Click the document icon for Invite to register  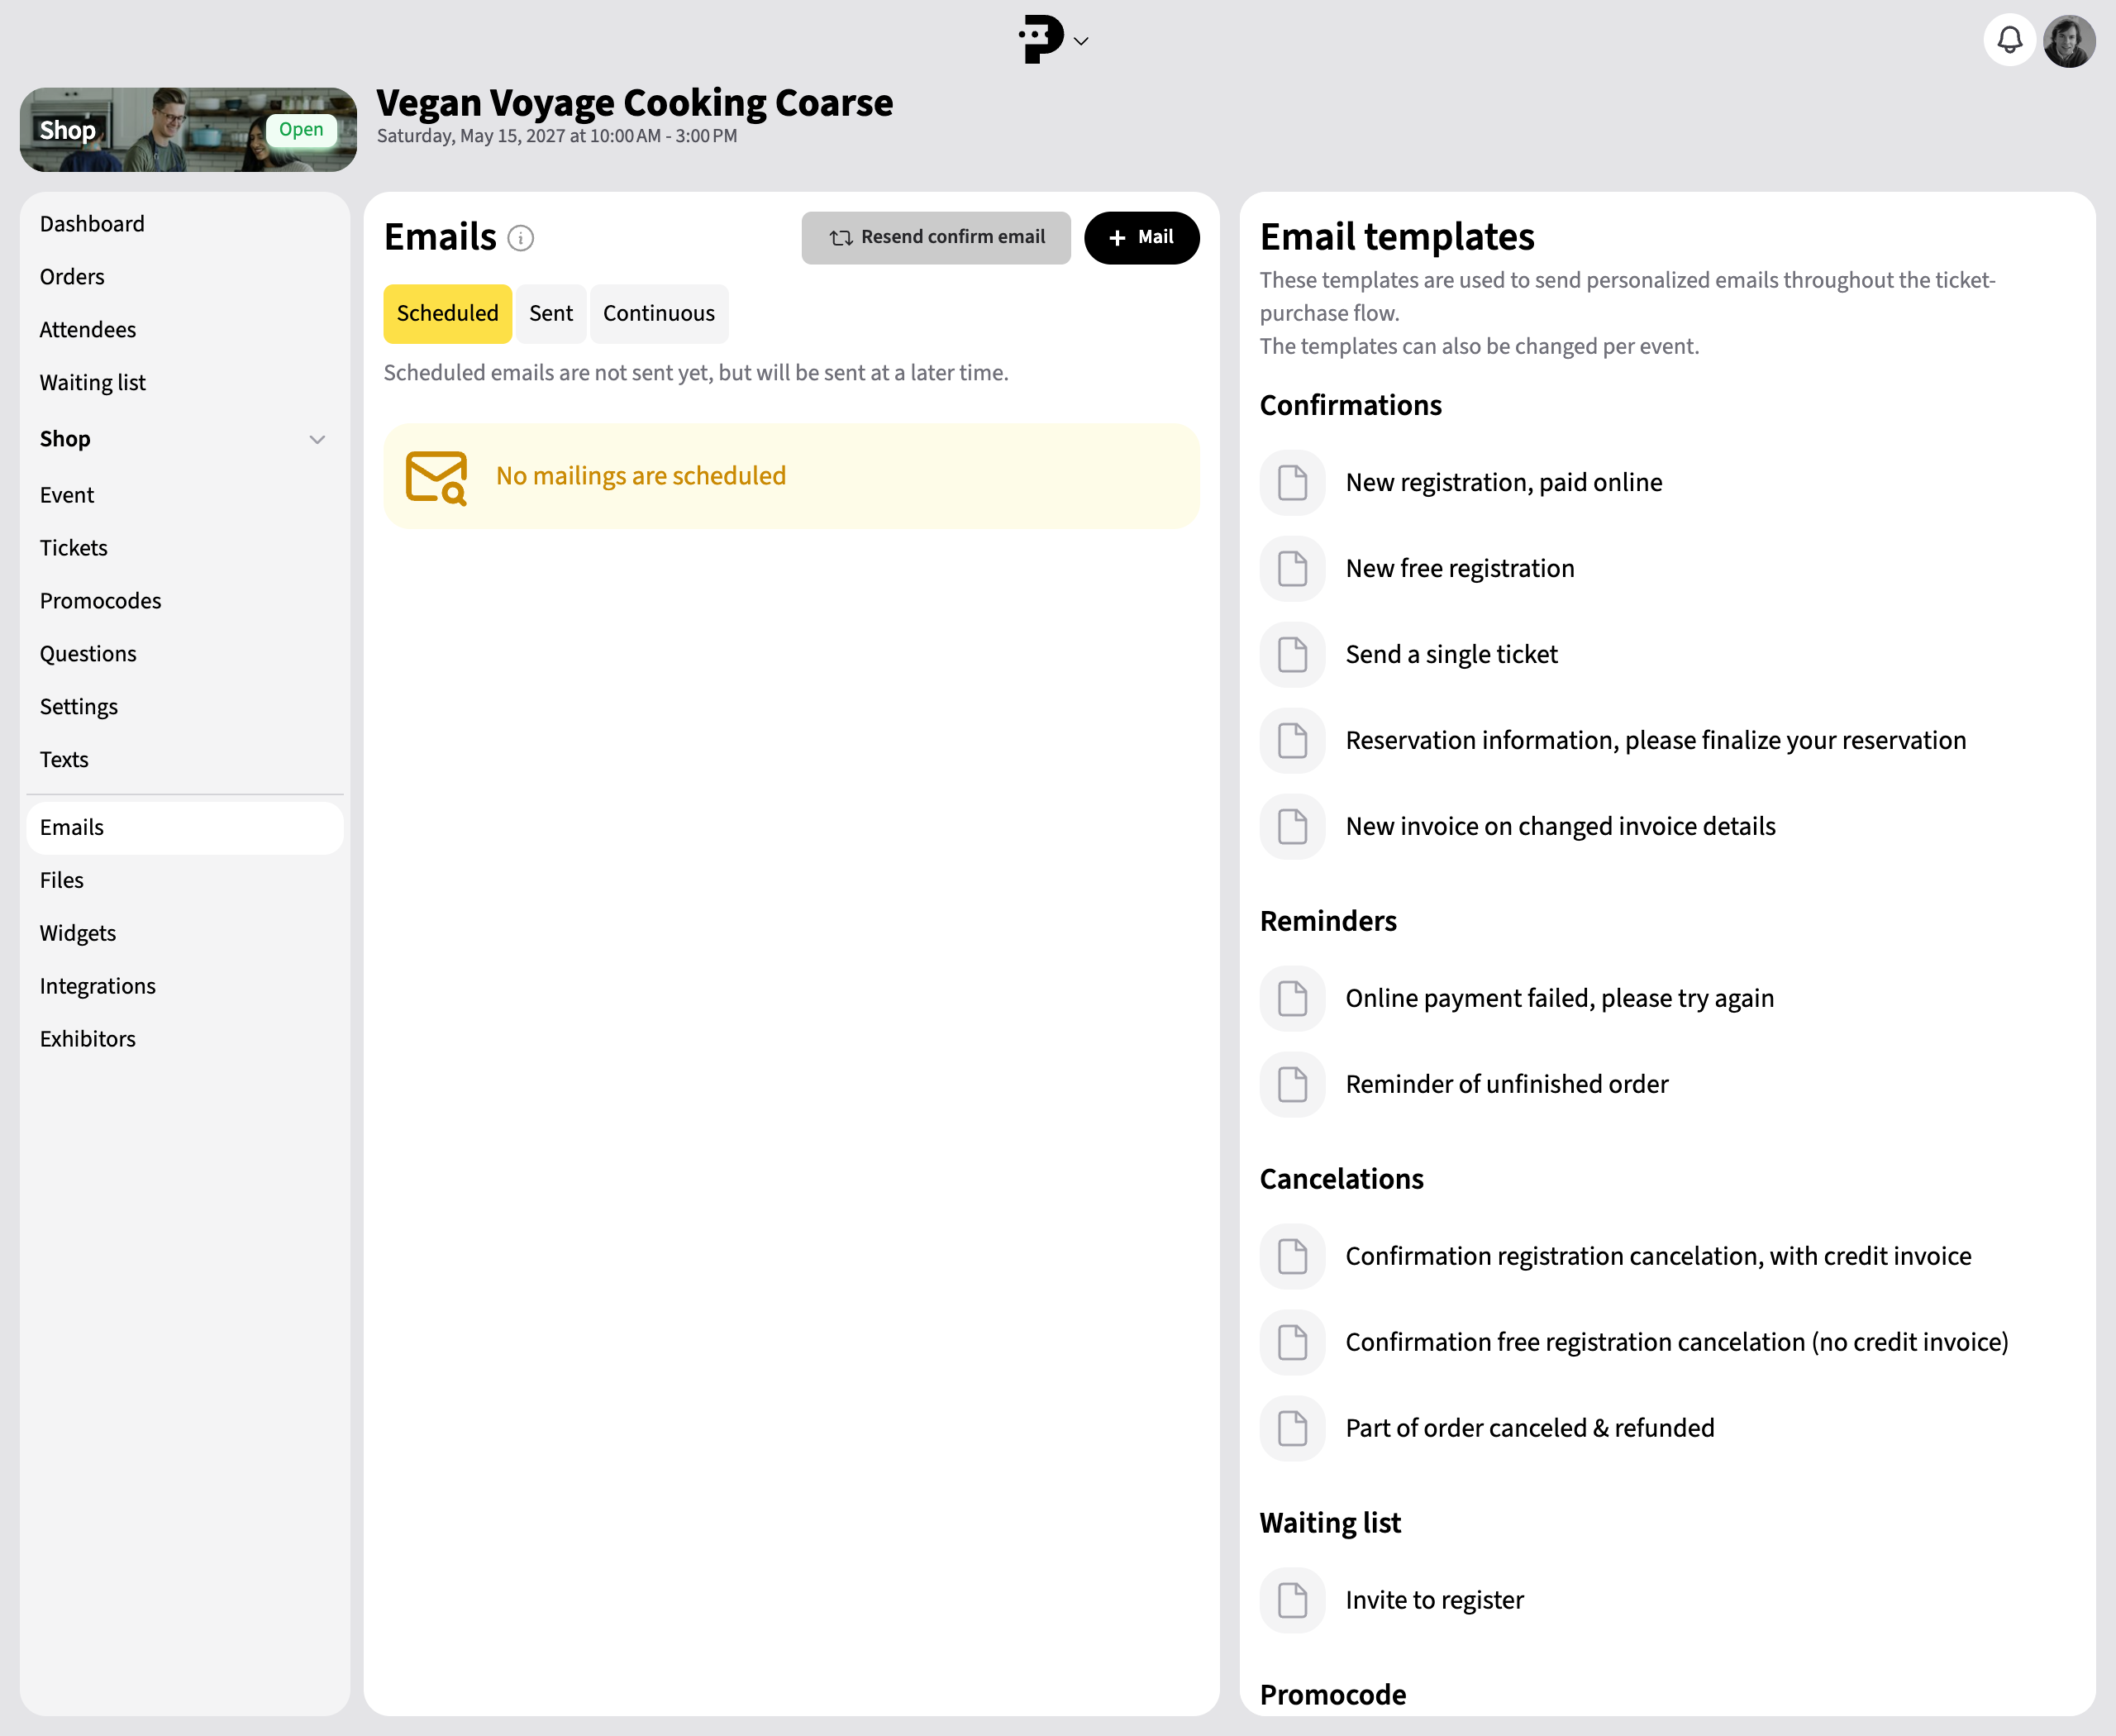pyautogui.click(x=1292, y=1600)
